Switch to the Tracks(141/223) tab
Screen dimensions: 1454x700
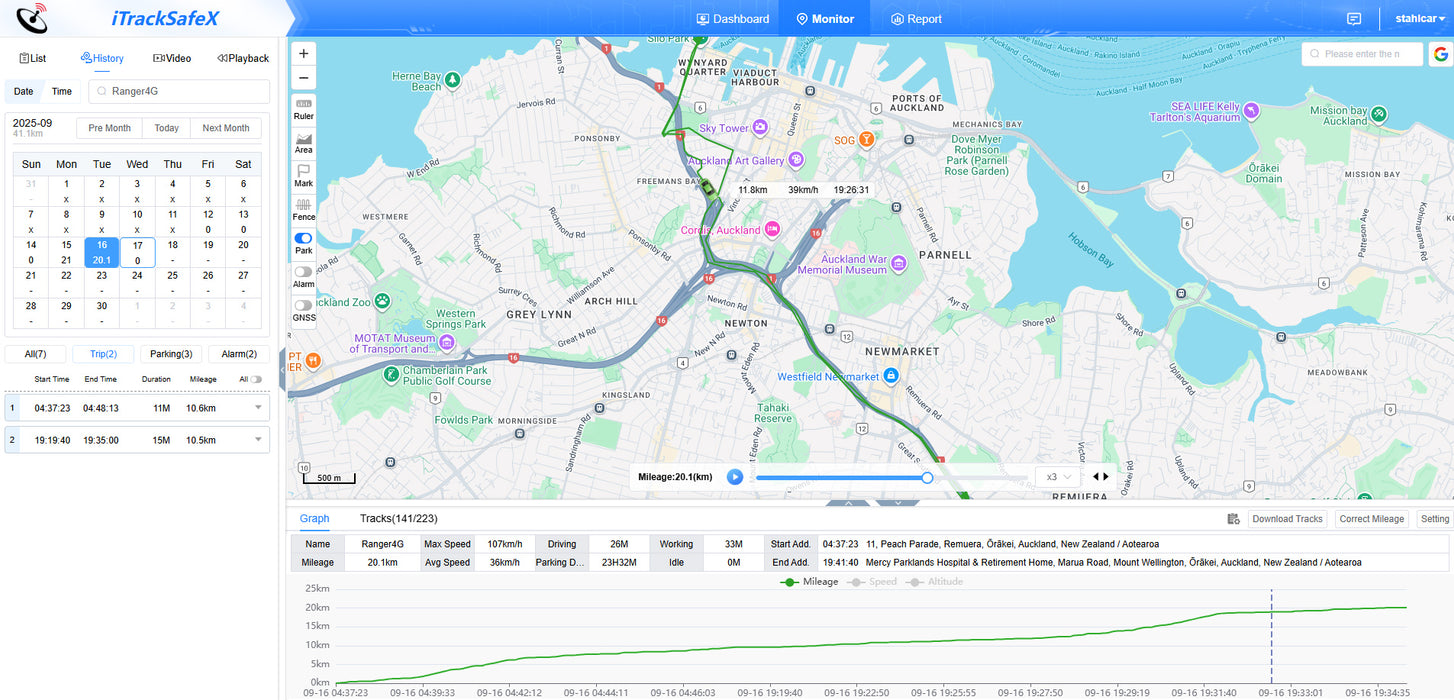(398, 518)
